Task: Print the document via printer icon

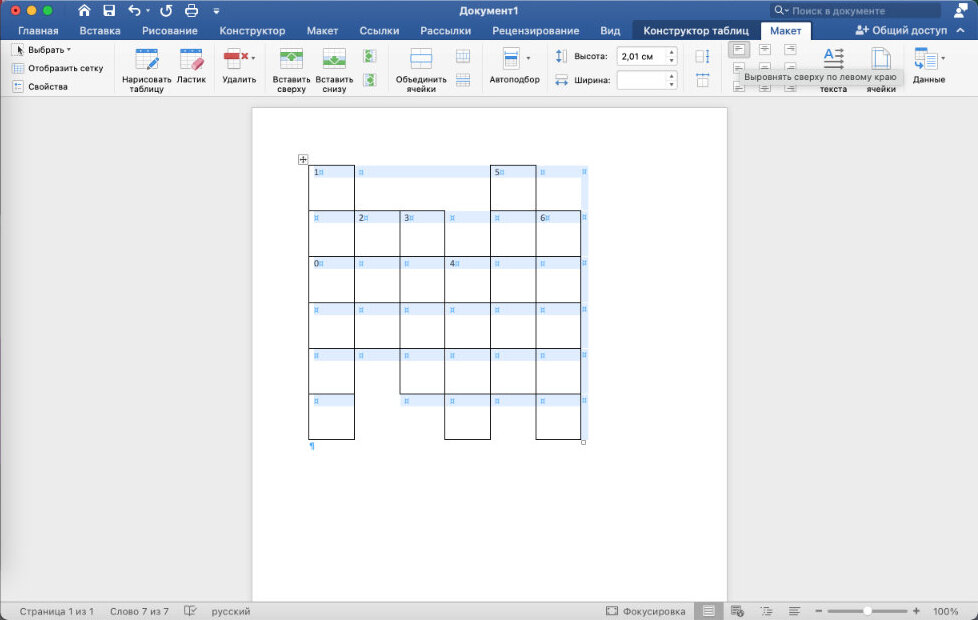Action: 191,11
